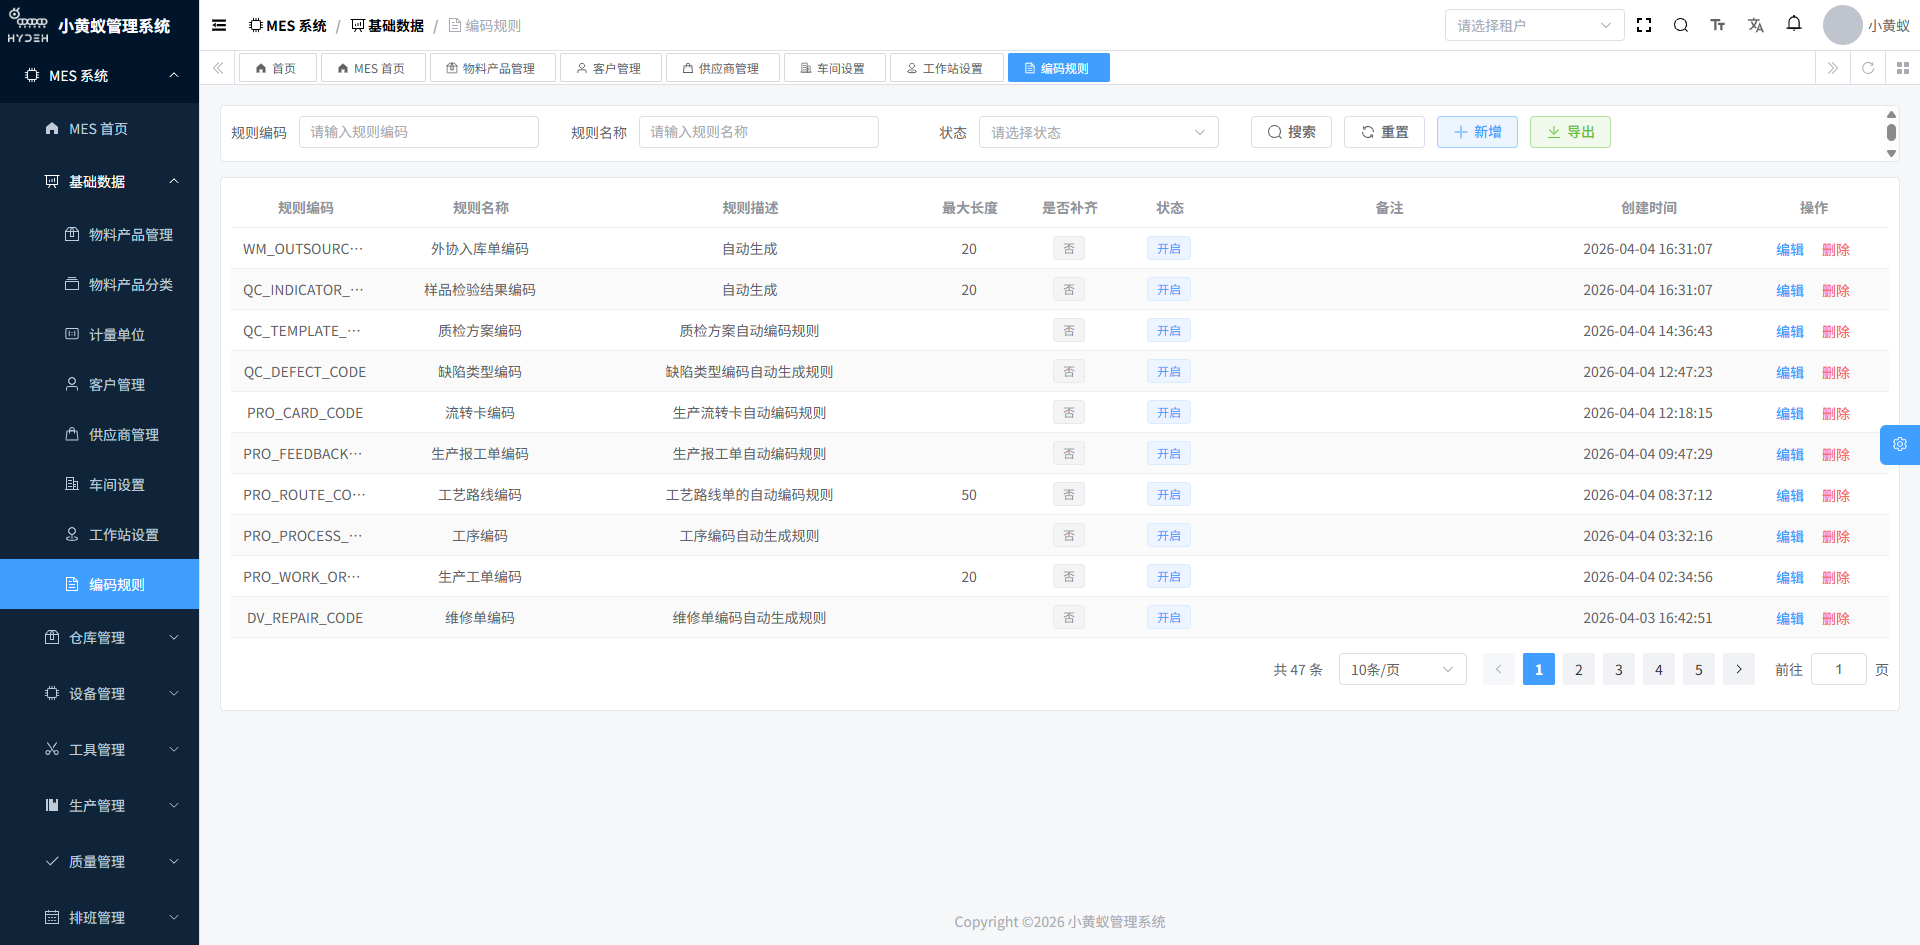Click the 新增 add button
The image size is (1920, 945).
(x=1477, y=132)
